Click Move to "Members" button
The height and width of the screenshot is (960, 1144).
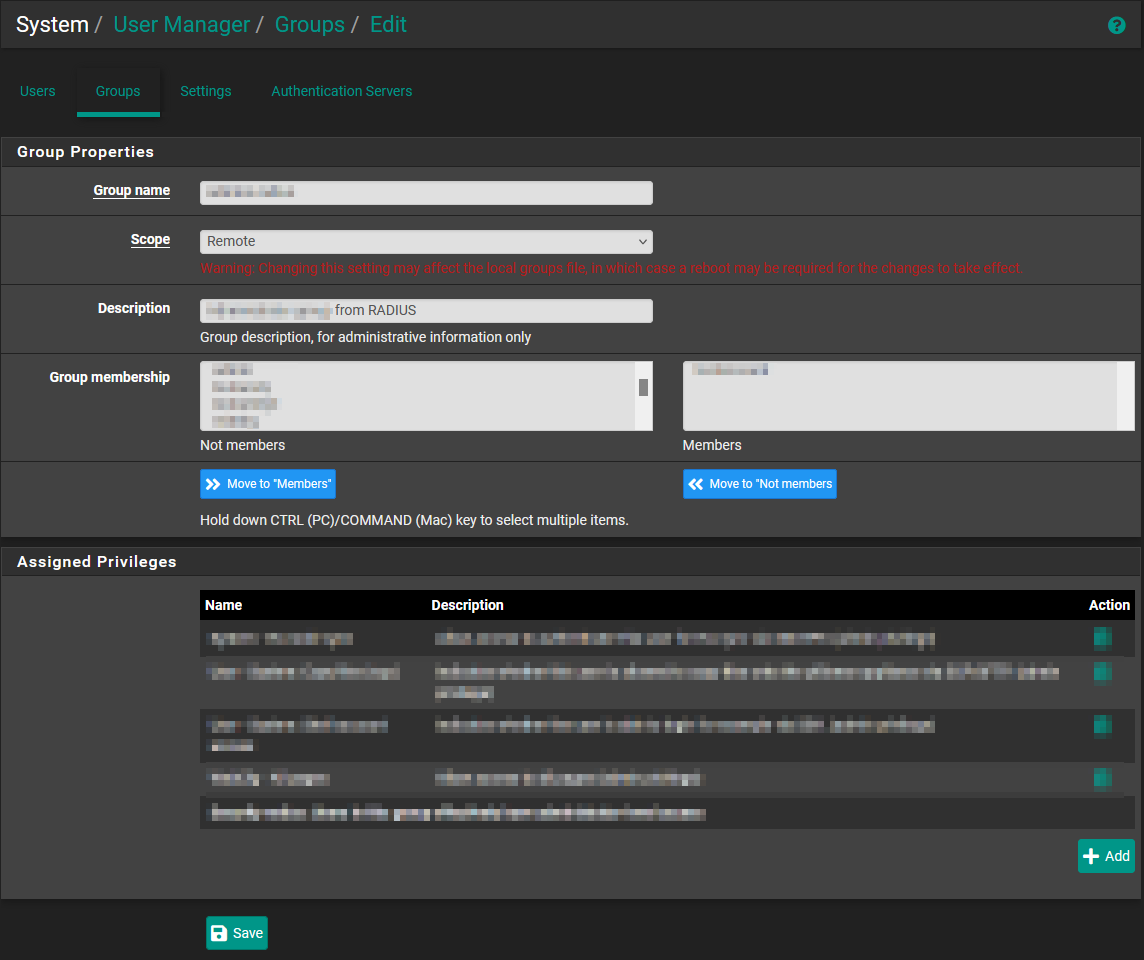pos(268,484)
